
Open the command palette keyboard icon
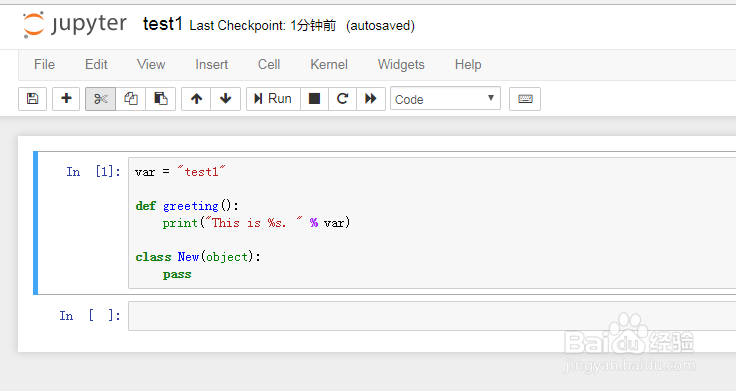click(x=525, y=99)
